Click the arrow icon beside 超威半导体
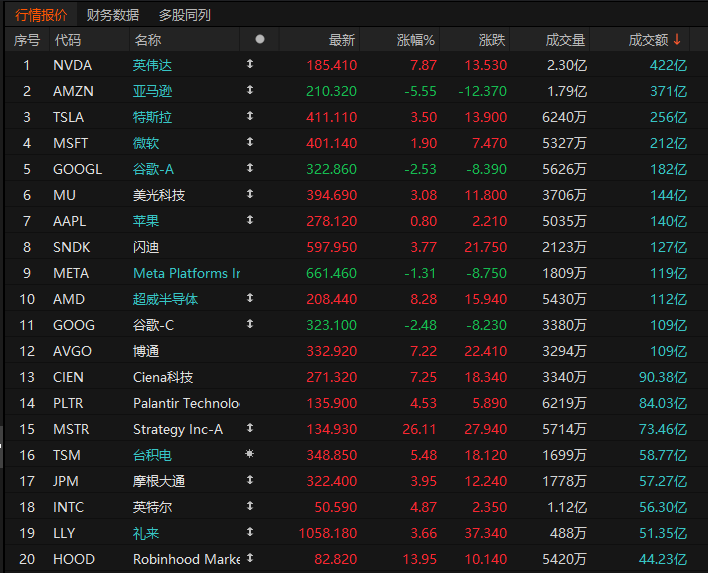Image resolution: width=708 pixels, height=573 pixels. click(250, 298)
